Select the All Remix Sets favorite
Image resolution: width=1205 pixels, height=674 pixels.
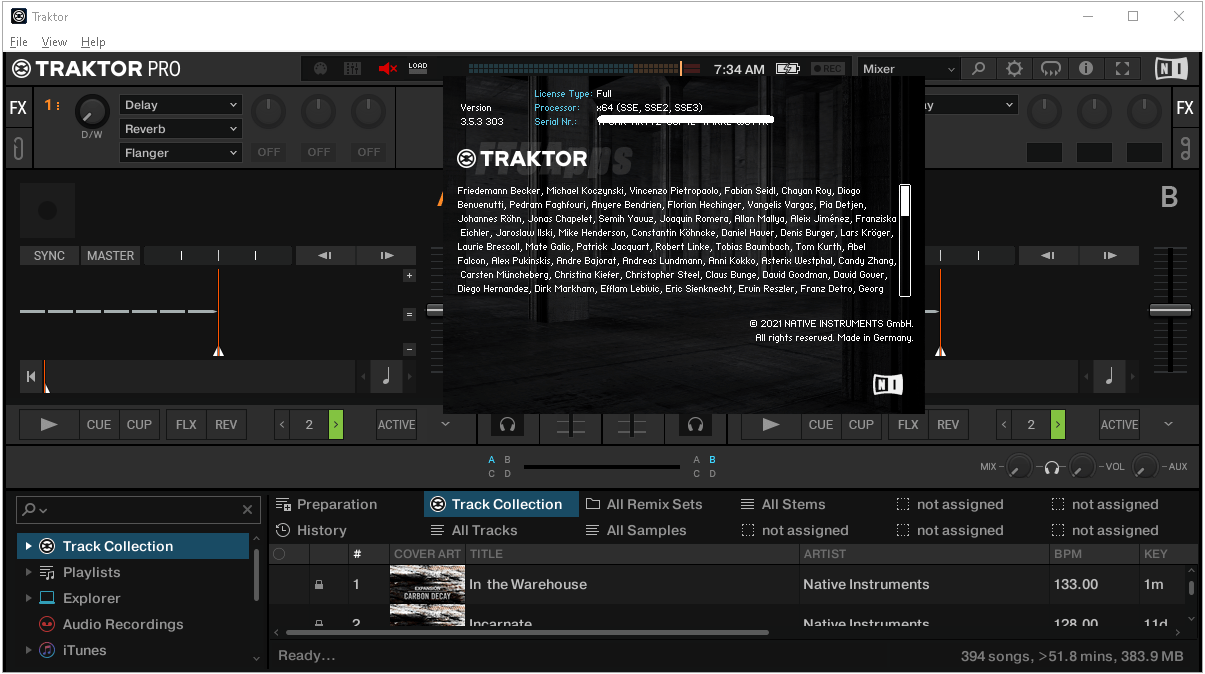coord(644,505)
